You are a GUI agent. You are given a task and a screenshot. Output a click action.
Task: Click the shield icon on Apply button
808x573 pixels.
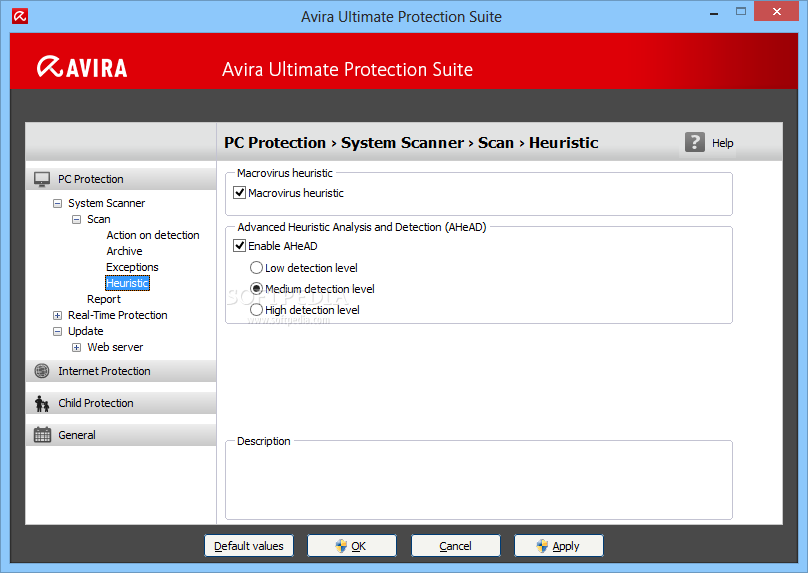[x=542, y=546]
